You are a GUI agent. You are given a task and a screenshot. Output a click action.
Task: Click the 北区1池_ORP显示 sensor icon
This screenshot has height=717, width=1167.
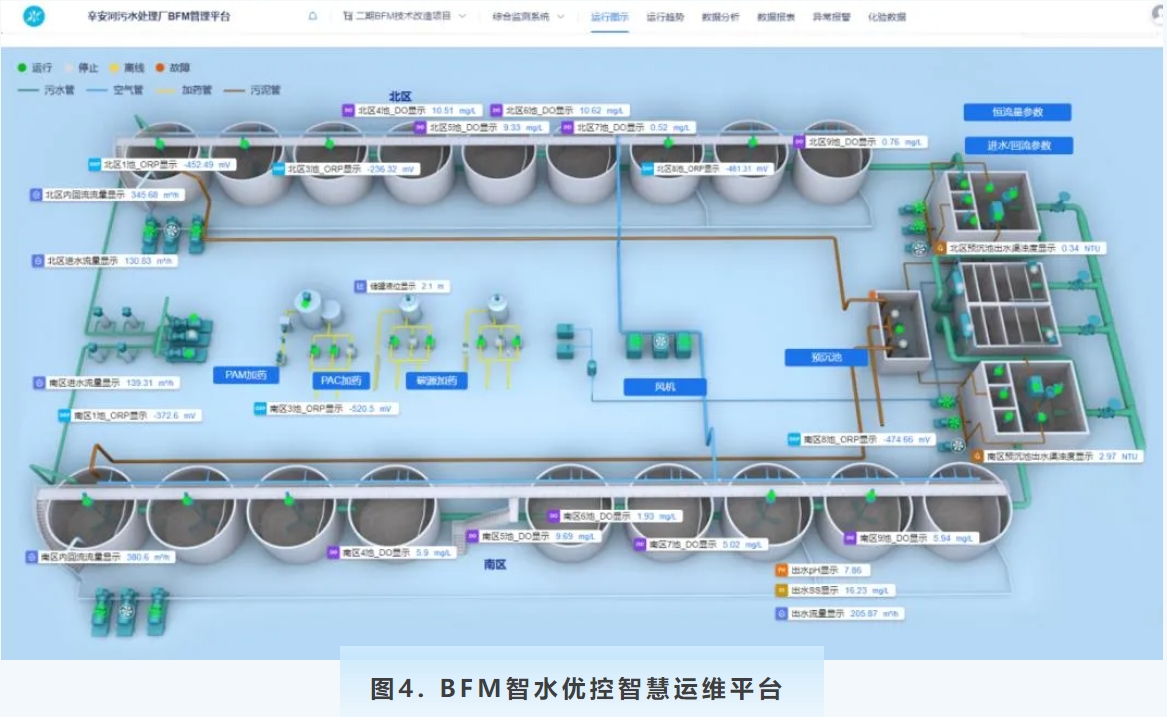pyautogui.click(x=94, y=164)
